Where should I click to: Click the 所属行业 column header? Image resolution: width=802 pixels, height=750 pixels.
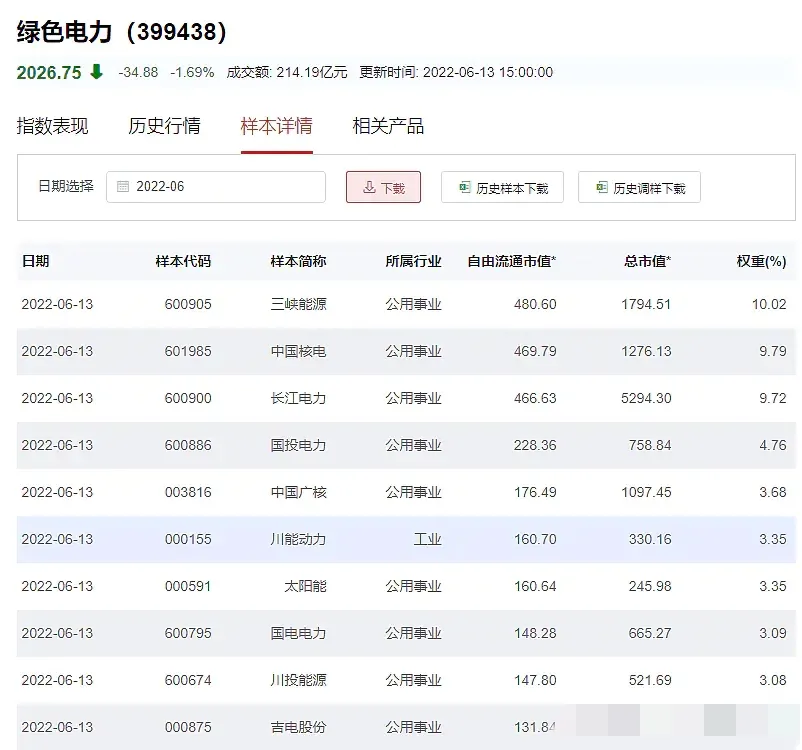413,261
